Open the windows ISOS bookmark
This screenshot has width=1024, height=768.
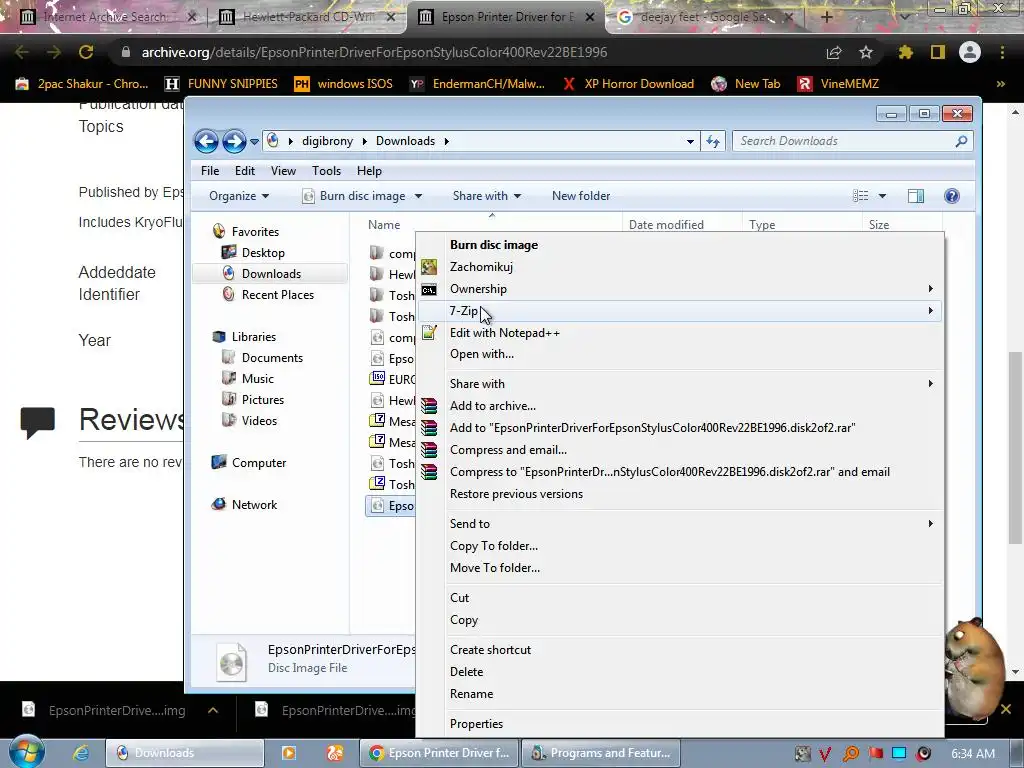[344, 84]
